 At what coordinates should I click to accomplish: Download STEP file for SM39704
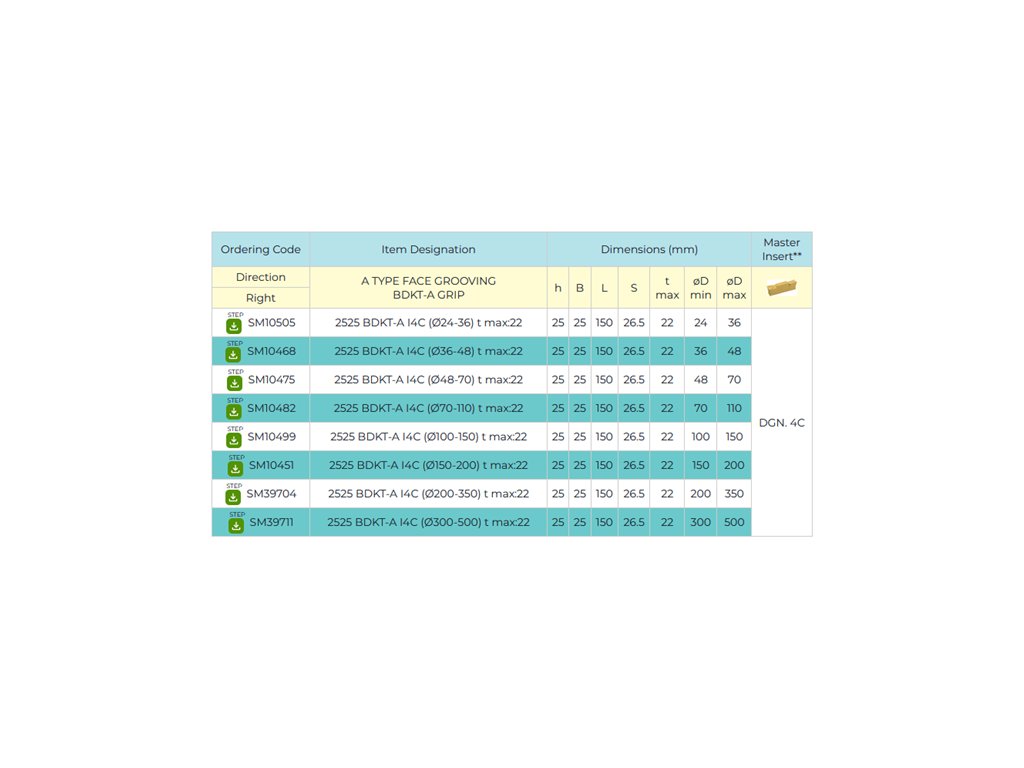coord(234,496)
